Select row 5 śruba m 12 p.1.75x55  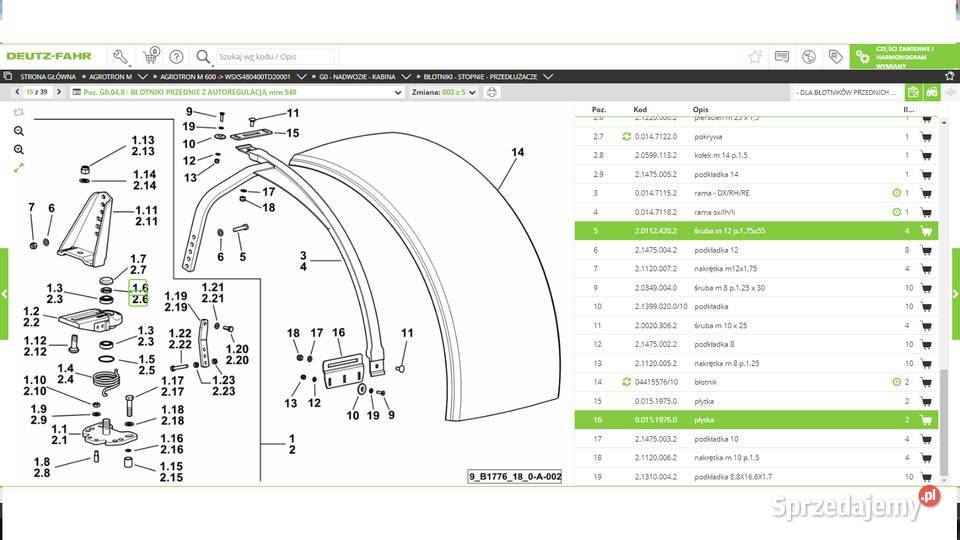click(756, 231)
